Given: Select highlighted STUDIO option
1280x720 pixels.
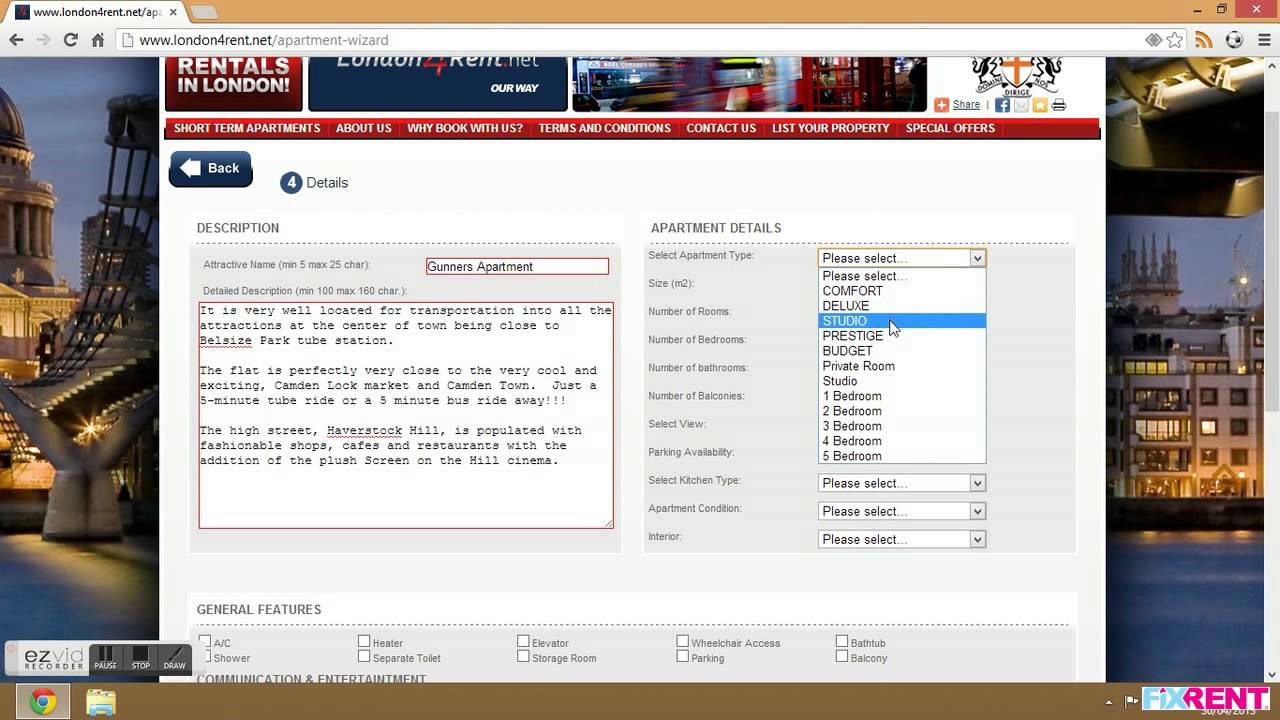Looking at the screenshot, I should pyautogui.click(x=902, y=321).
